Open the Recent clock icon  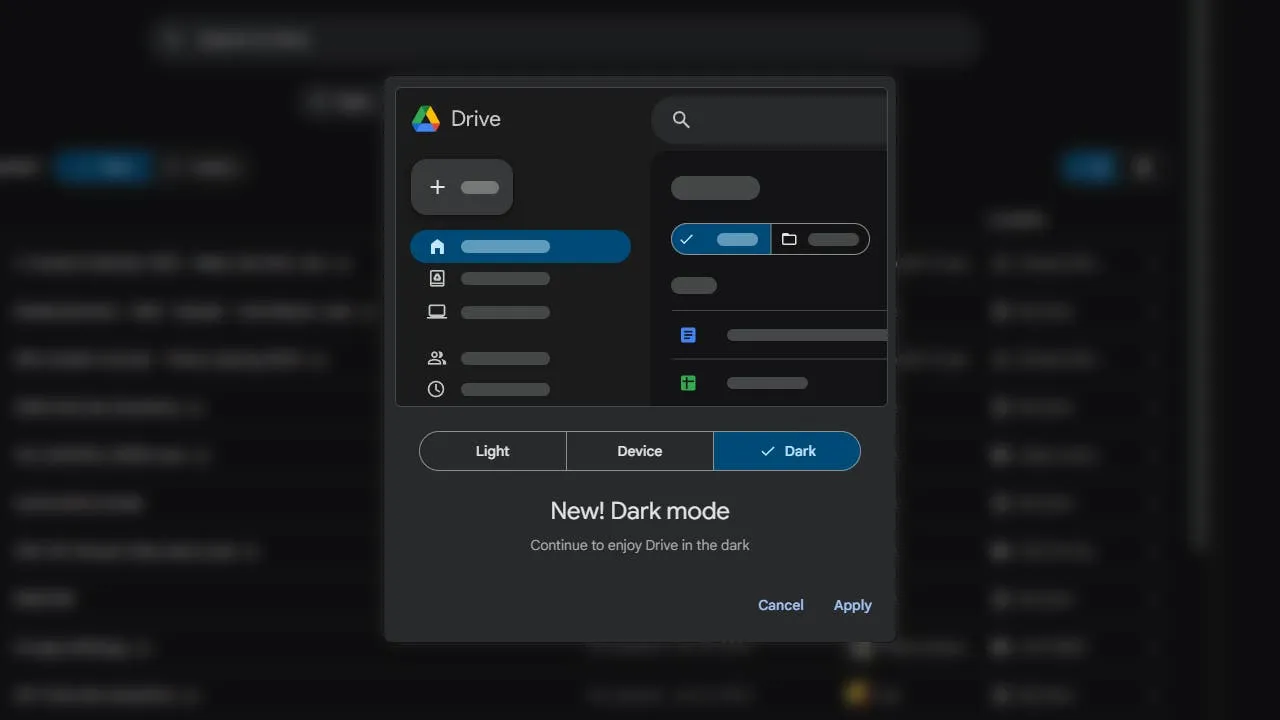(x=437, y=389)
